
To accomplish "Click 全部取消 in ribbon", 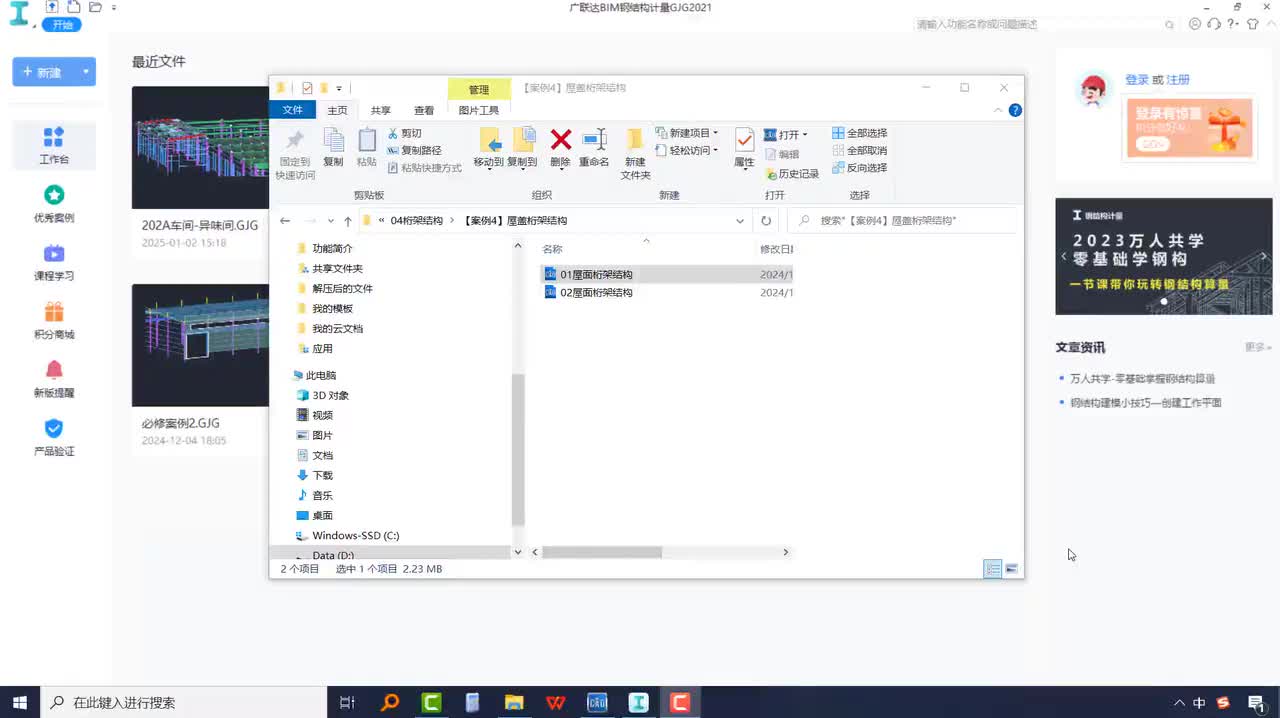I will (859, 150).
